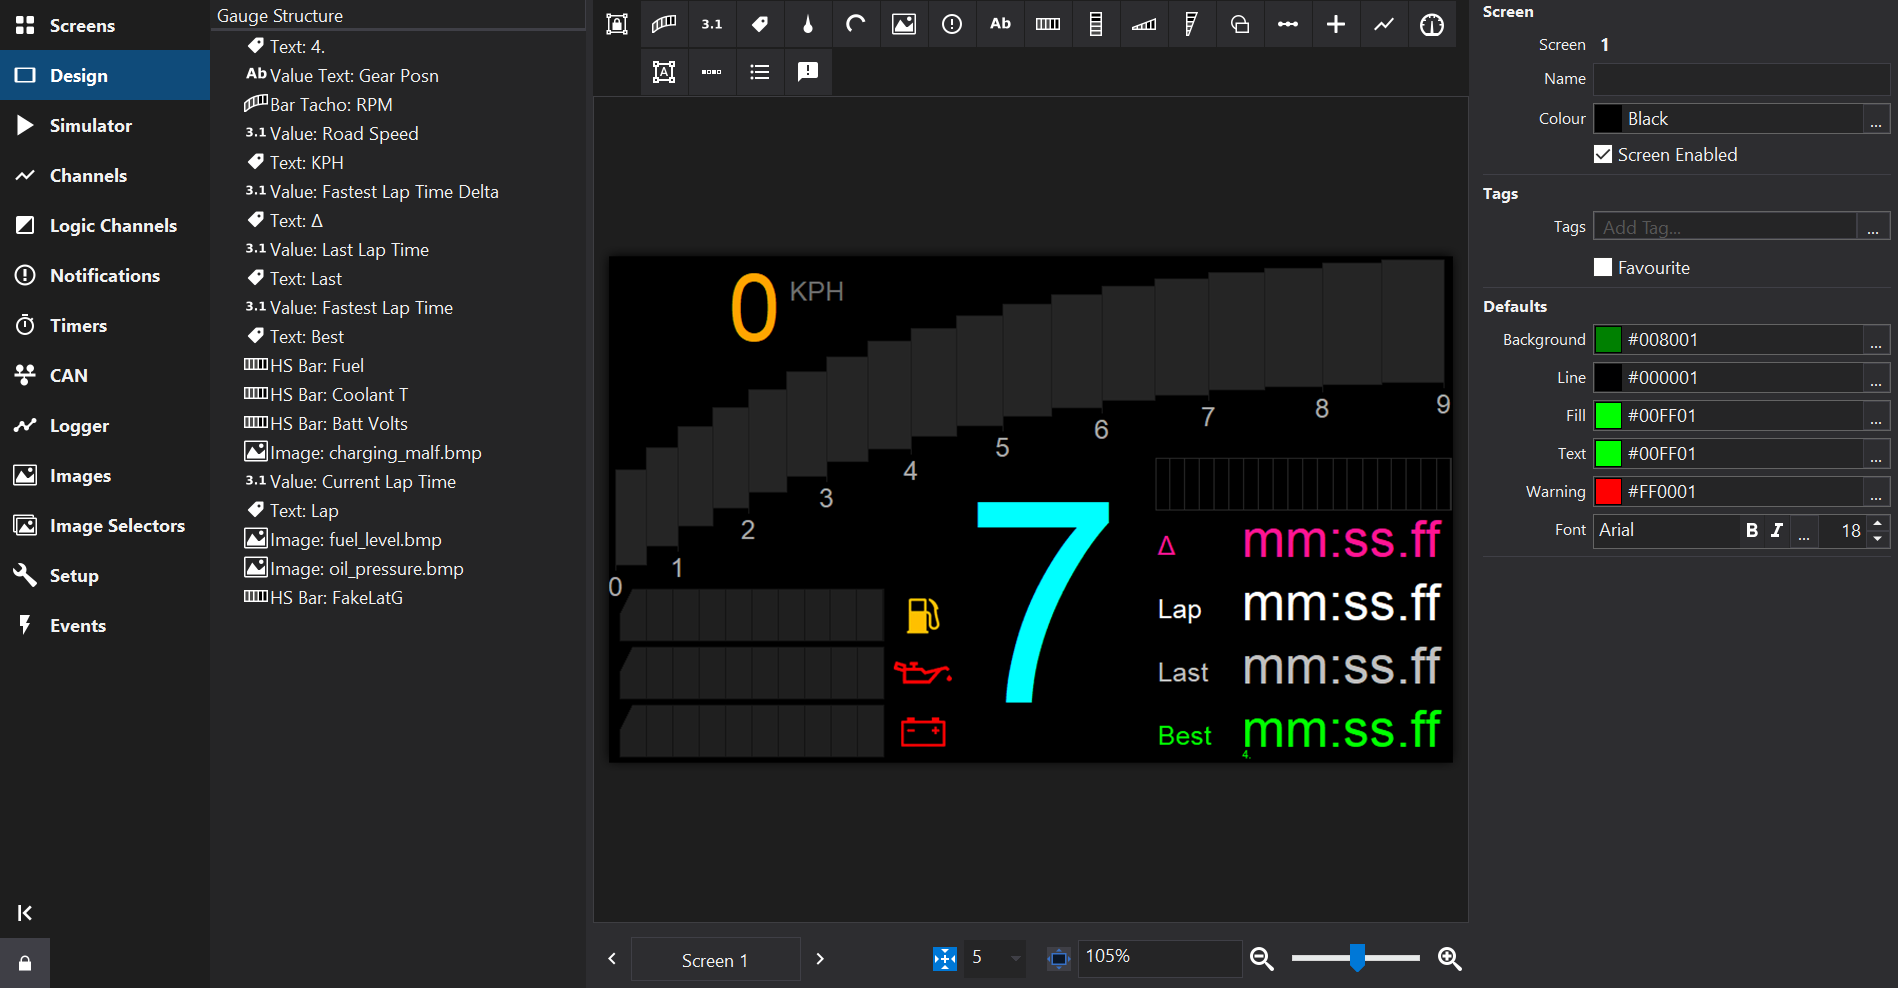Image resolution: width=1898 pixels, height=988 pixels.
Task: Click the notification message tool icon
Action: click(808, 72)
